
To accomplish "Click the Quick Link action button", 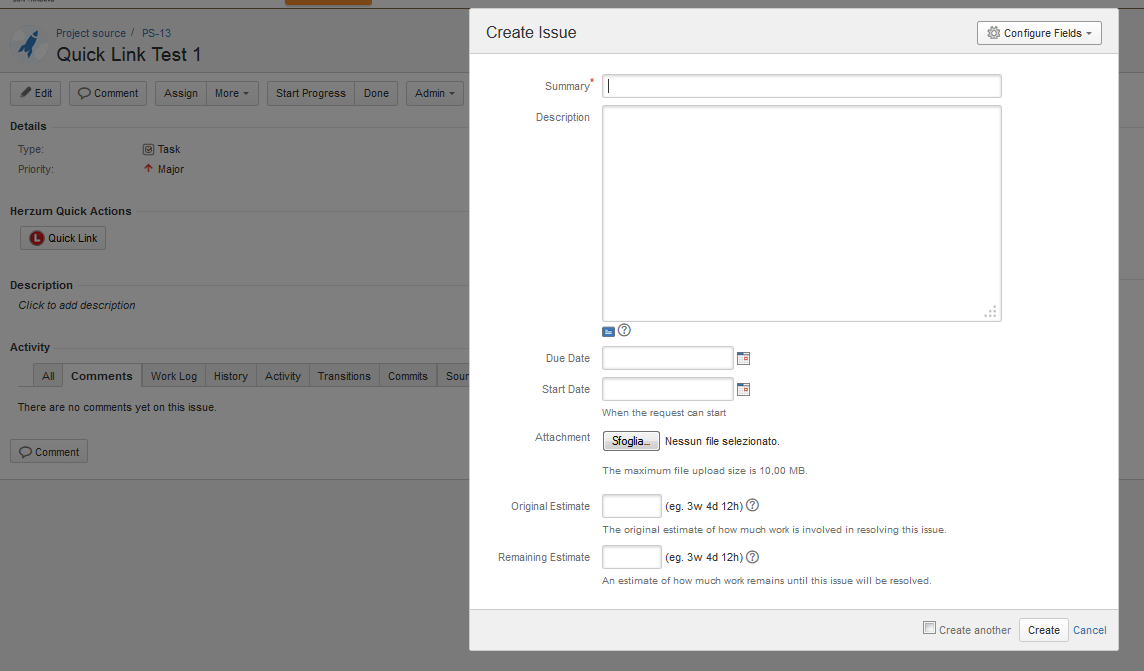I will (63, 238).
